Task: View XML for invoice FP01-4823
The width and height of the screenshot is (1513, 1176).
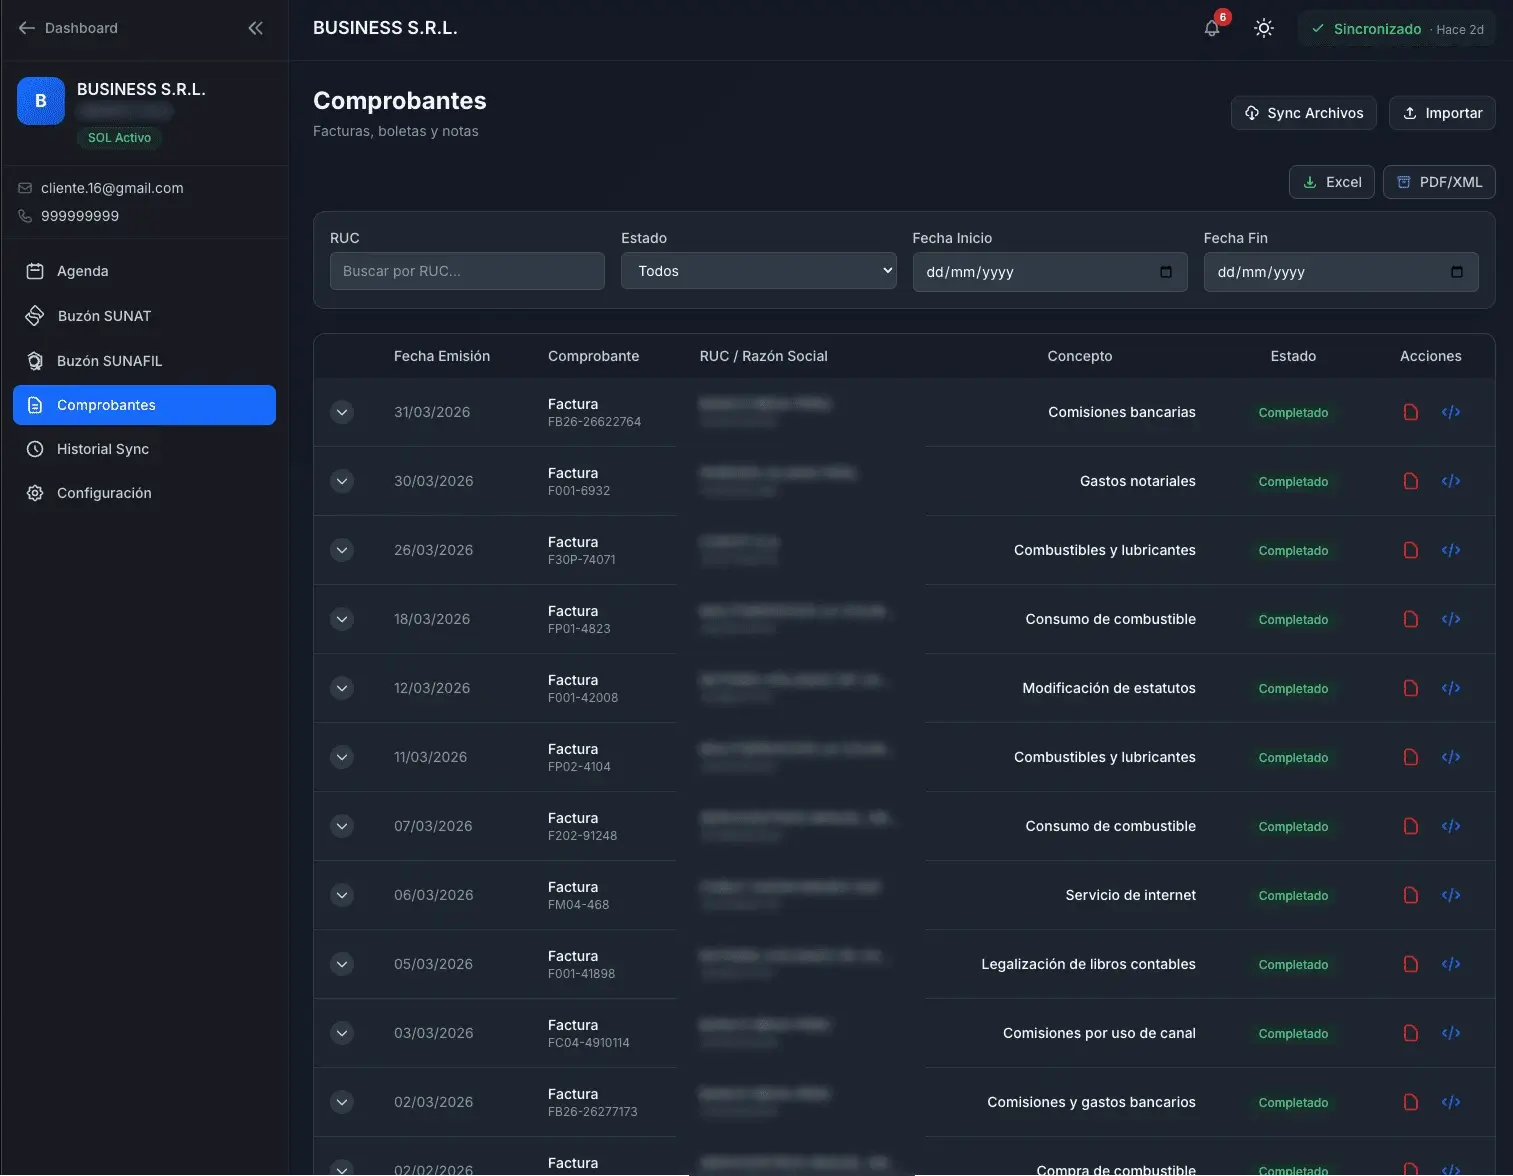Action: [1451, 619]
